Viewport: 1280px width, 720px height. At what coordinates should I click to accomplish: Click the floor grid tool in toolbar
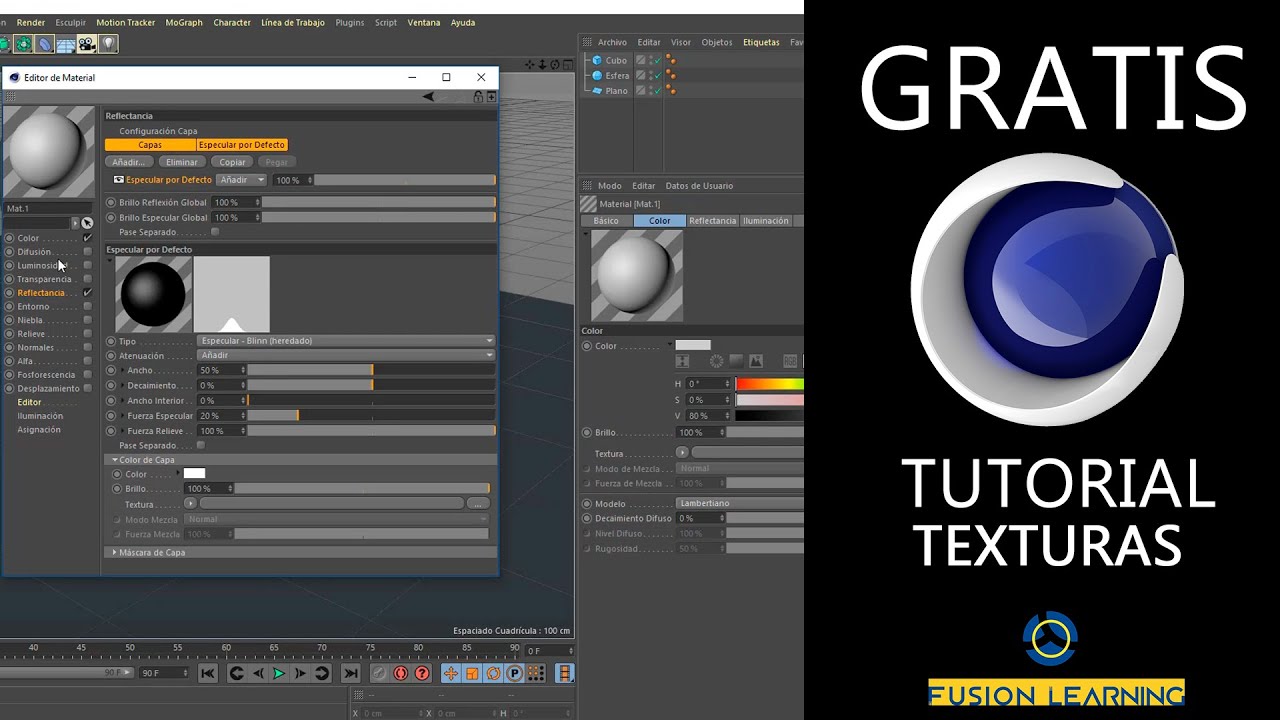click(x=66, y=45)
